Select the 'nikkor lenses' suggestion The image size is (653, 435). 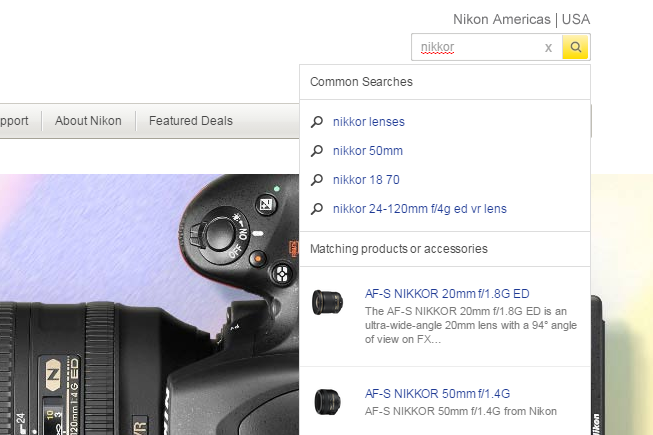369,122
